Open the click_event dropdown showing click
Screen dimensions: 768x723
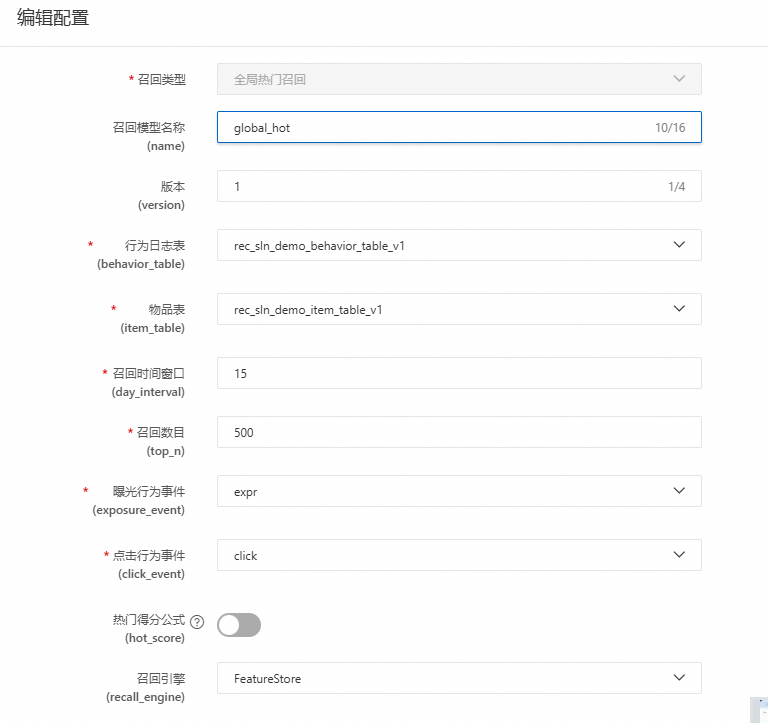point(459,555)
